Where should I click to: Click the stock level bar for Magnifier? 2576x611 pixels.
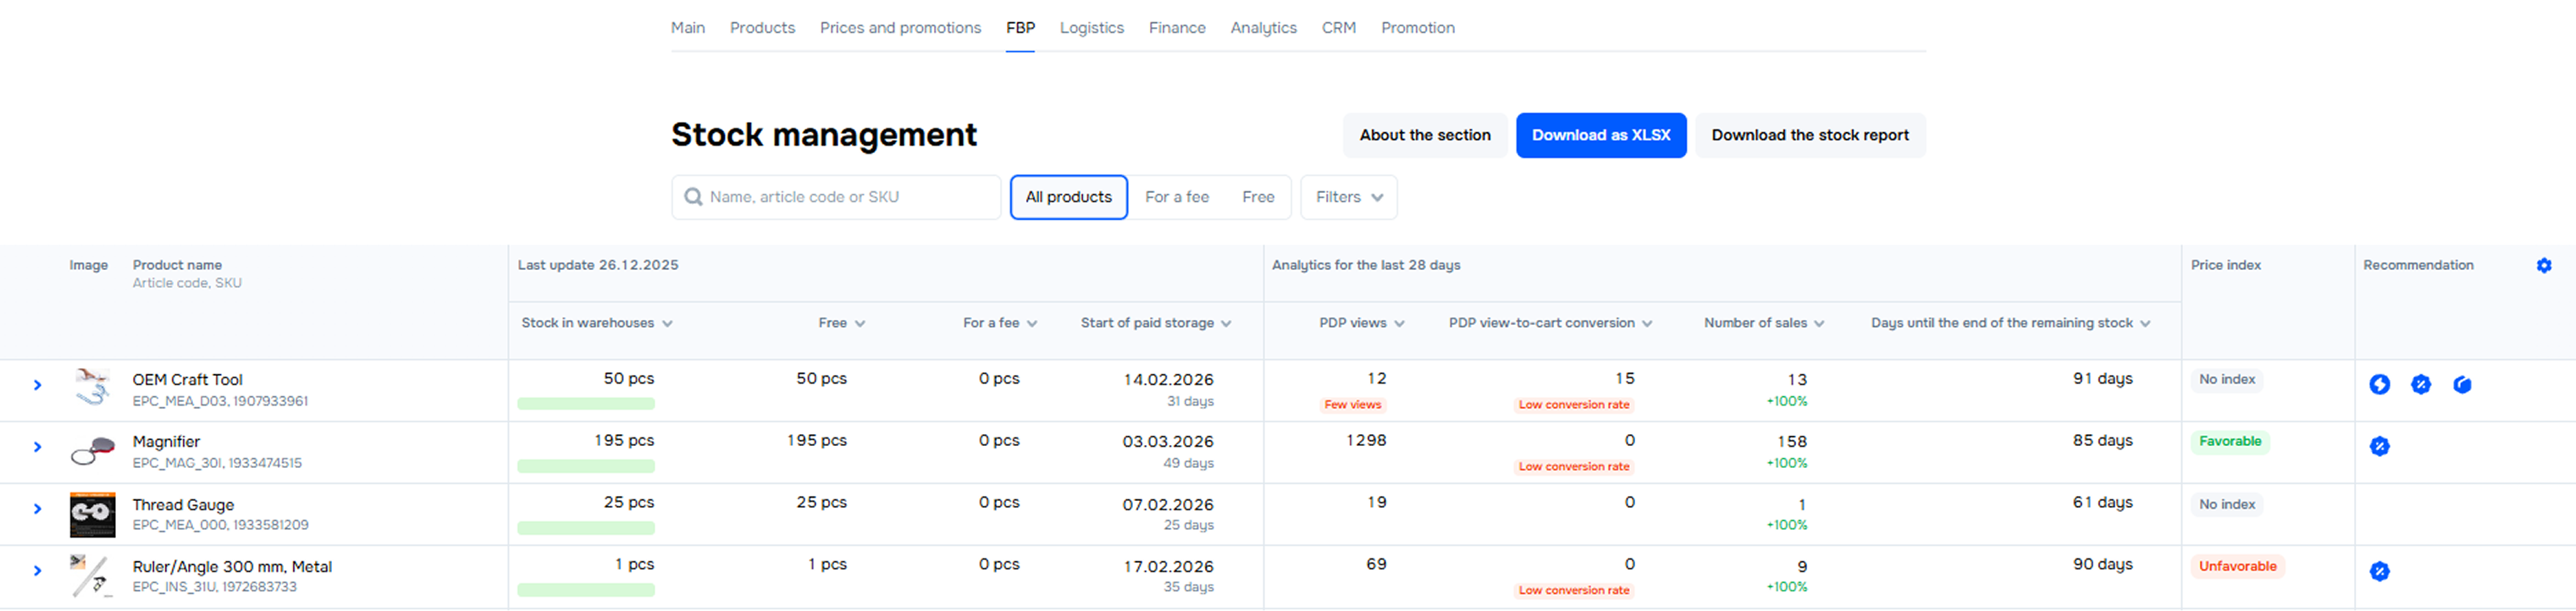click(x=586, y=466)
